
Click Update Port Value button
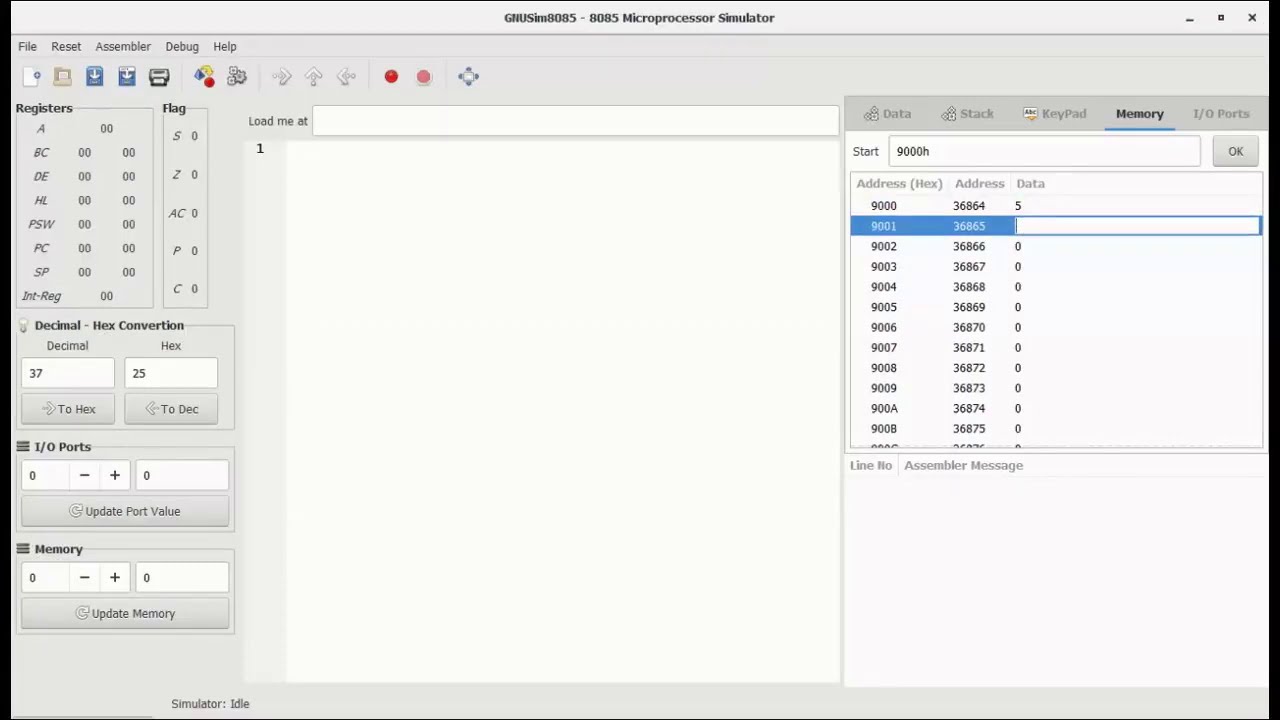pos(125,512)
